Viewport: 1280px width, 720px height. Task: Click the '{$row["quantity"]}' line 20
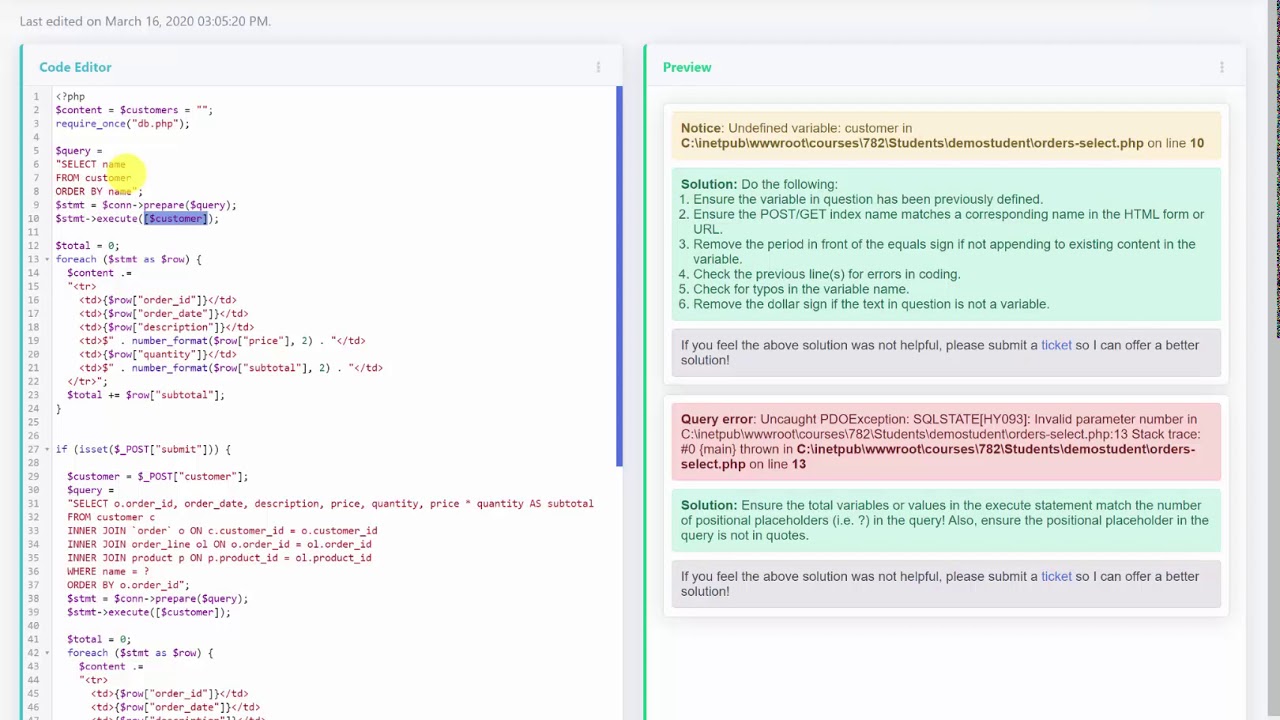pos(158,354)
